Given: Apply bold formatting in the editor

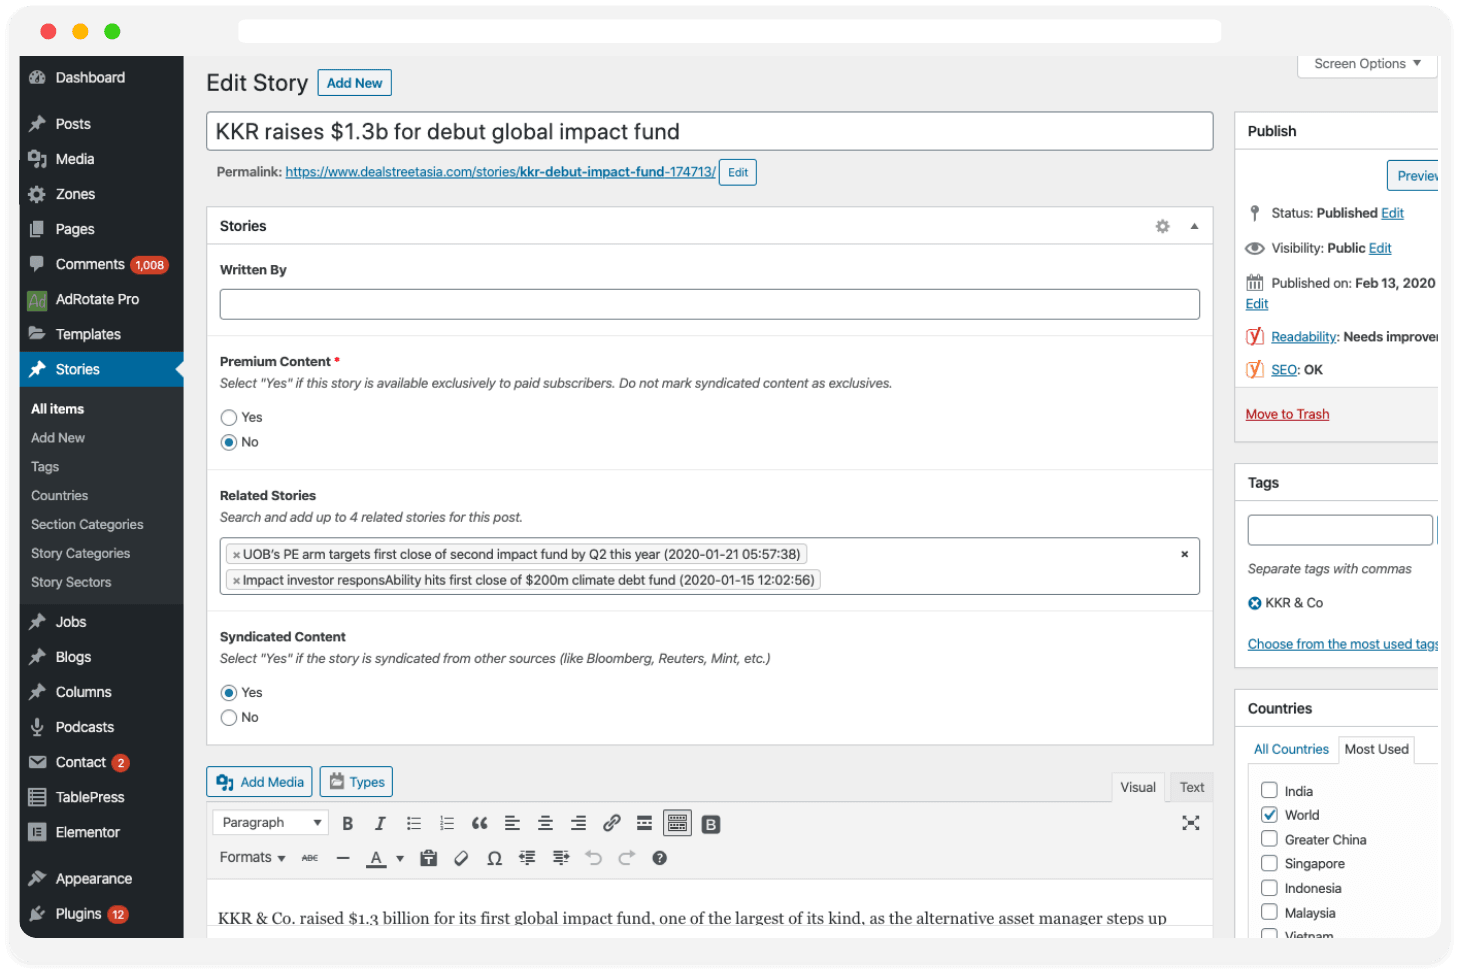Looking at the screenshot, I should (347, 823).
